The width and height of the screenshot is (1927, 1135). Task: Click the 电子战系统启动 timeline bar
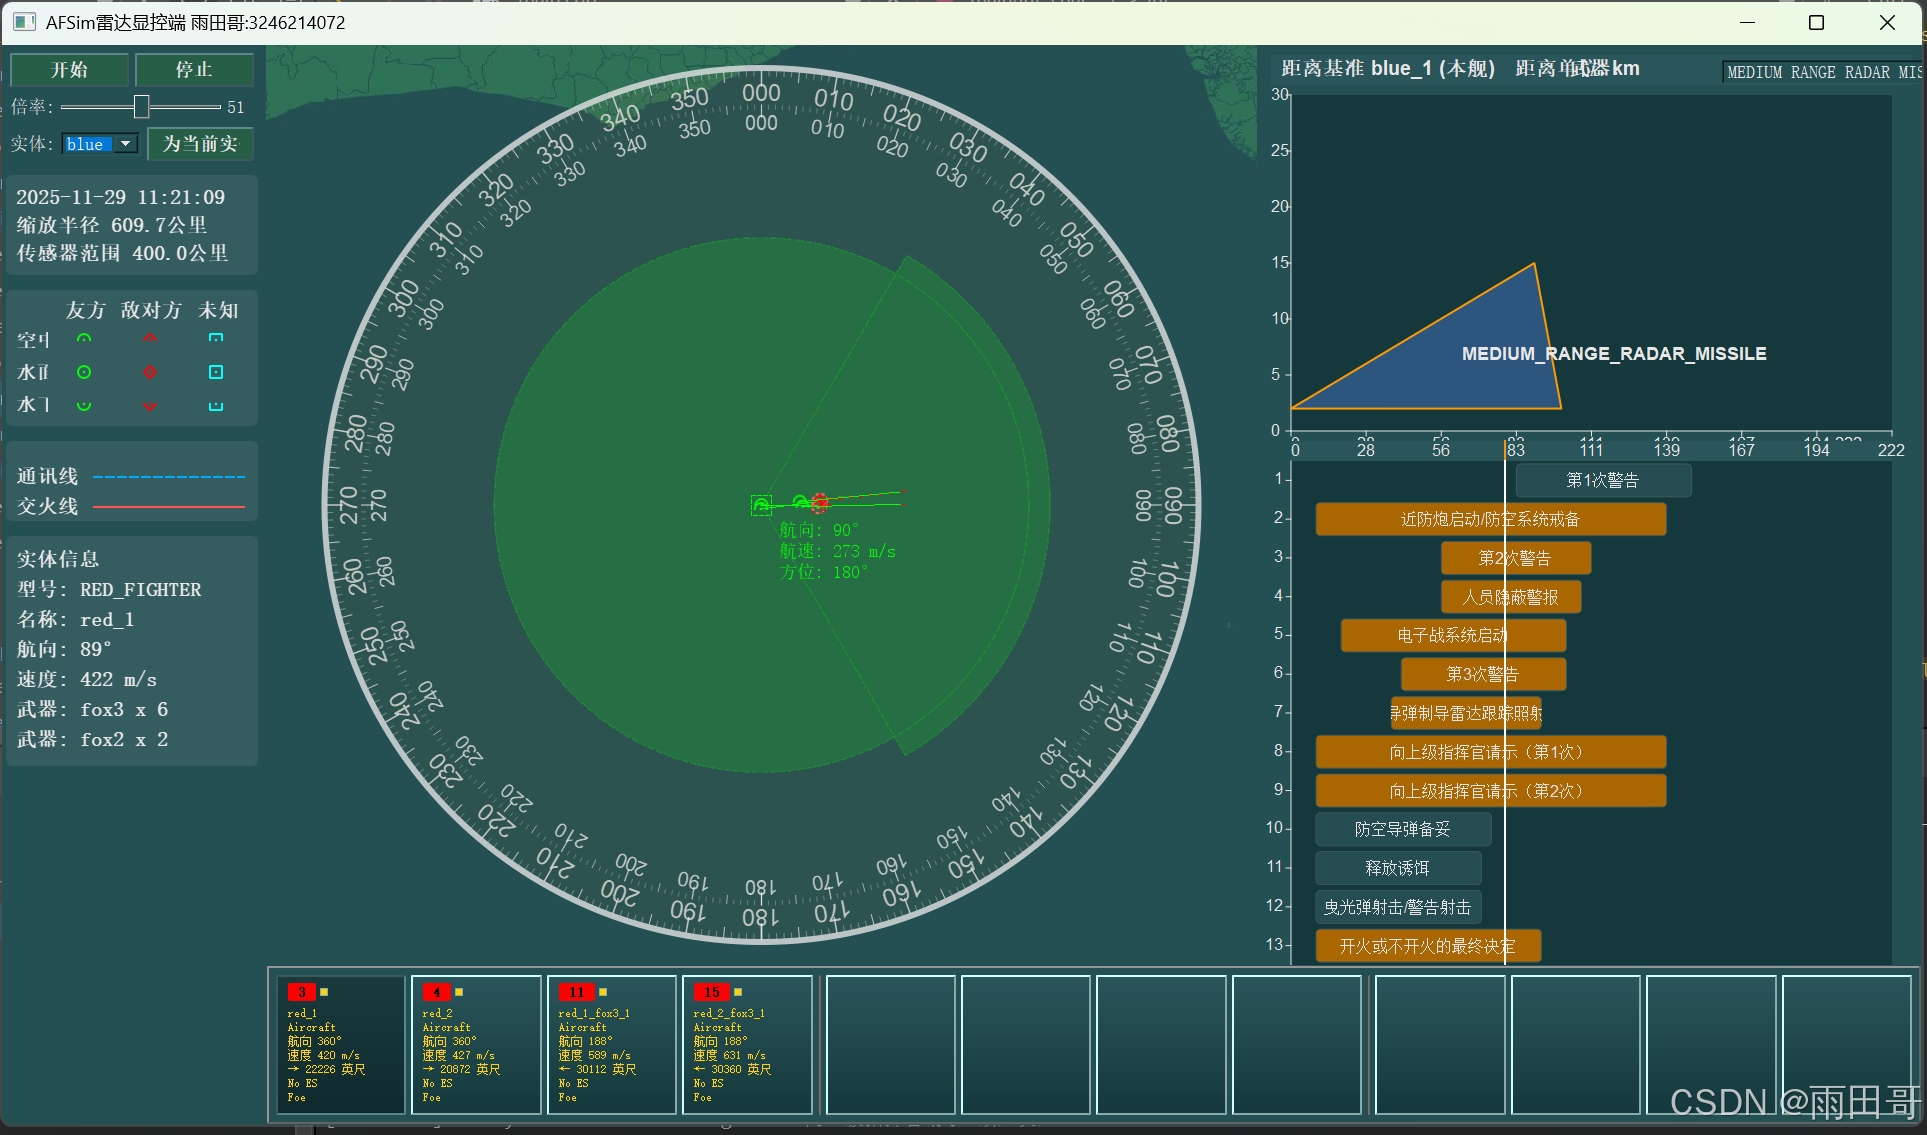(1452, 635)
